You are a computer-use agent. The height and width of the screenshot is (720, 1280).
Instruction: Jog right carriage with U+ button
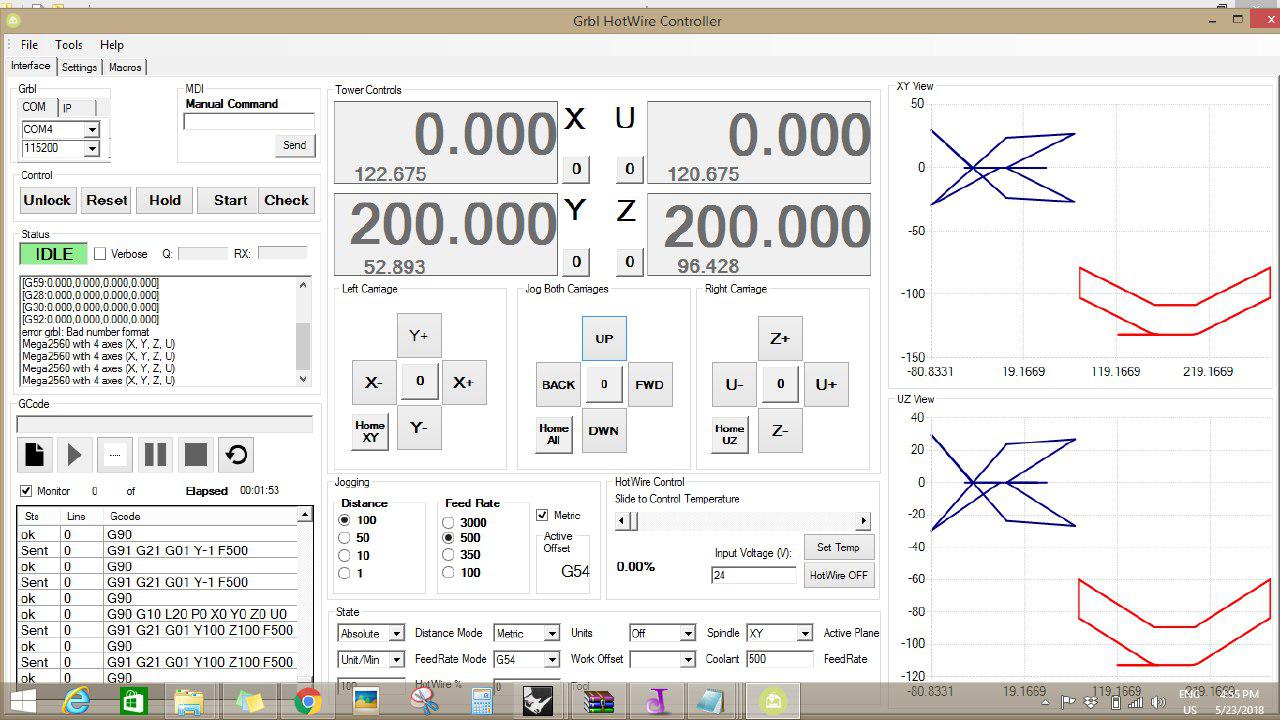[826, 384]
